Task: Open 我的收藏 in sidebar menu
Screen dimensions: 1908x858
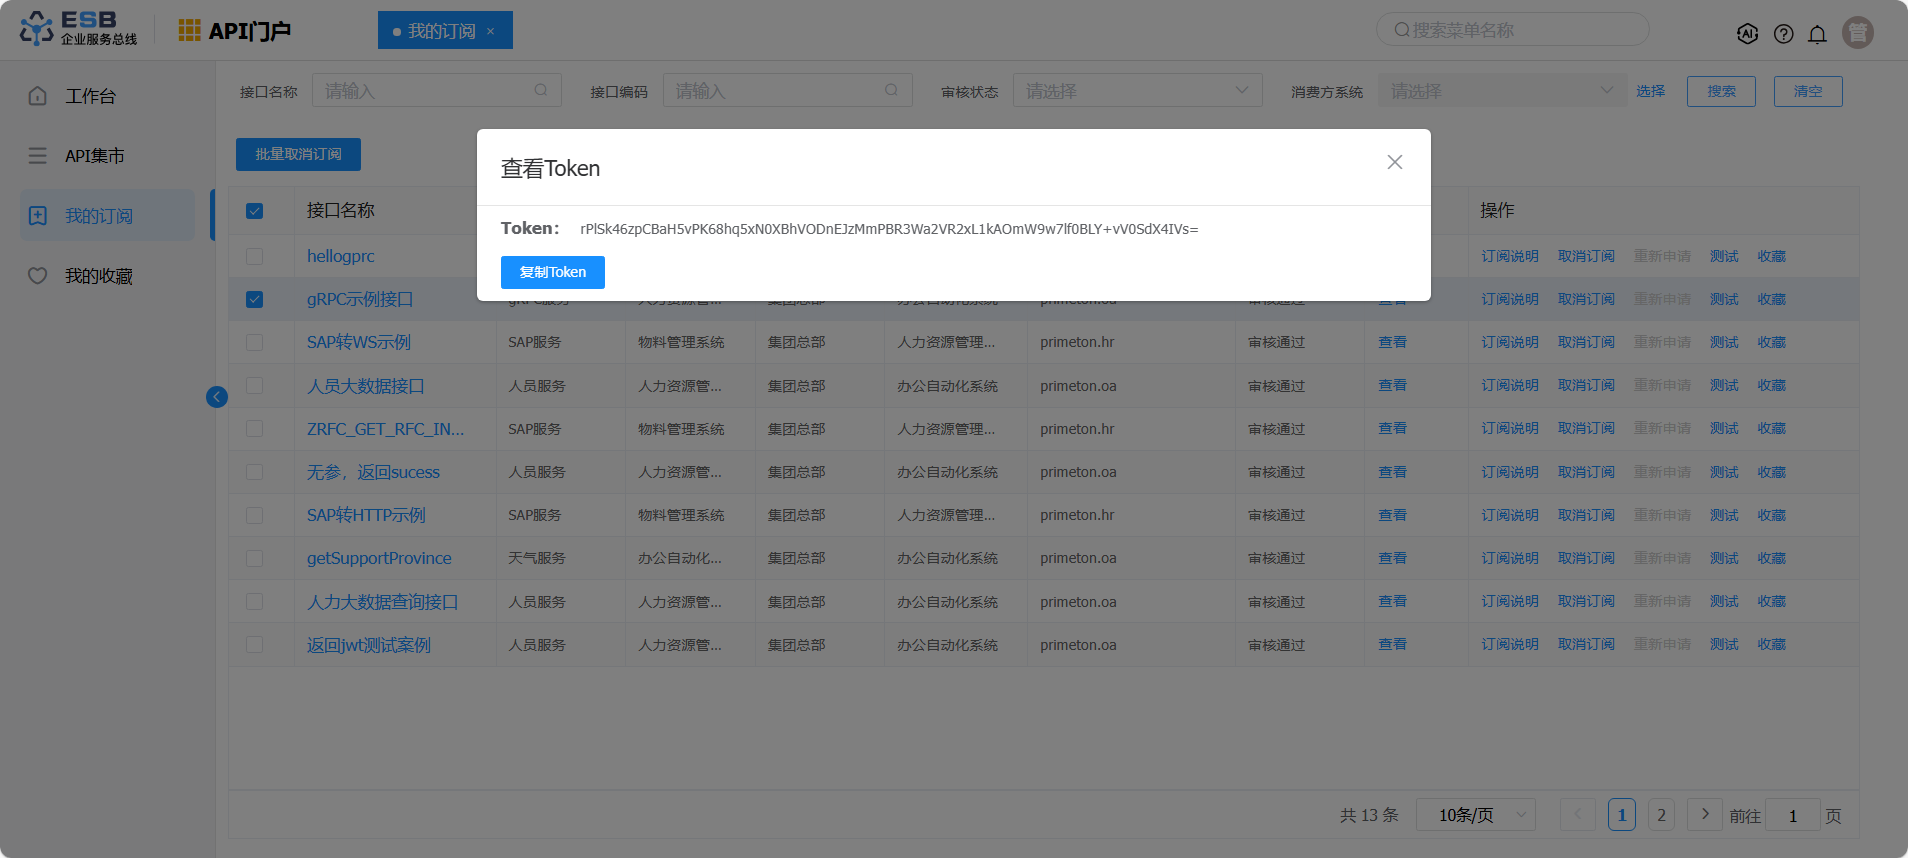Action: 98,276
